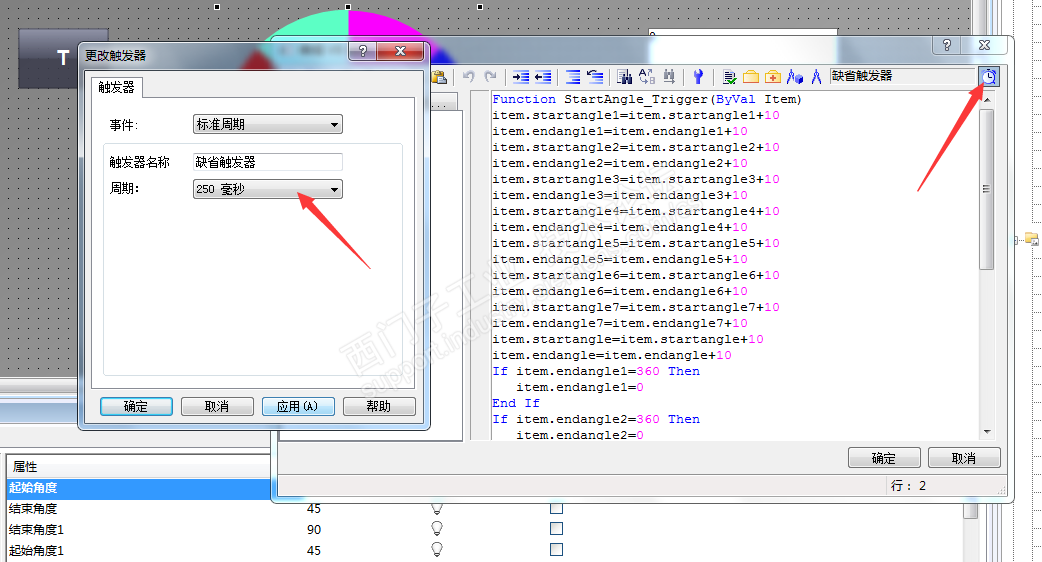Edit the 触发器名称 input field
Viewport: 1042px width, 562px height.
tap(268, 162)
